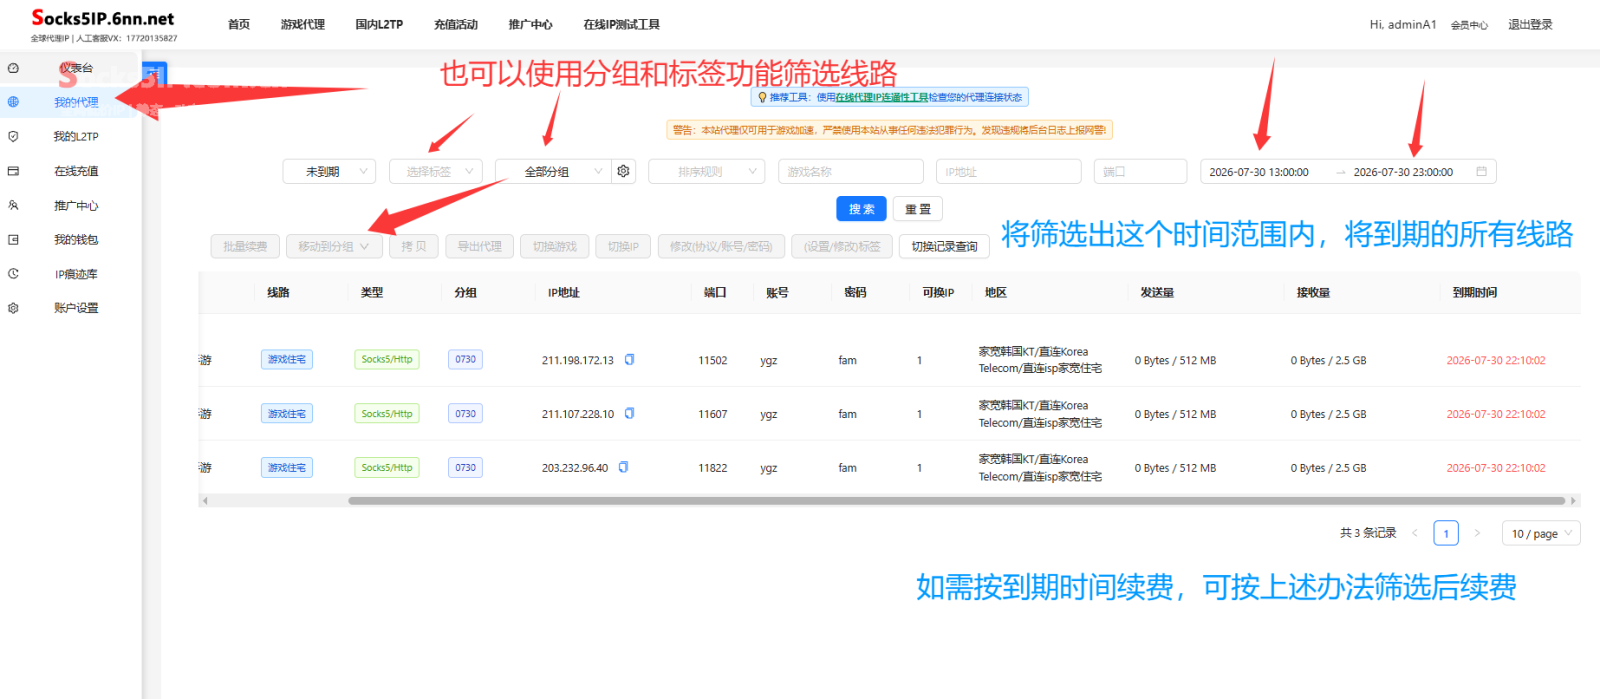Click the wallet icon beside 我的钱包
Image resolution: width=1600 pixels, height=699 pixels.
13,239
